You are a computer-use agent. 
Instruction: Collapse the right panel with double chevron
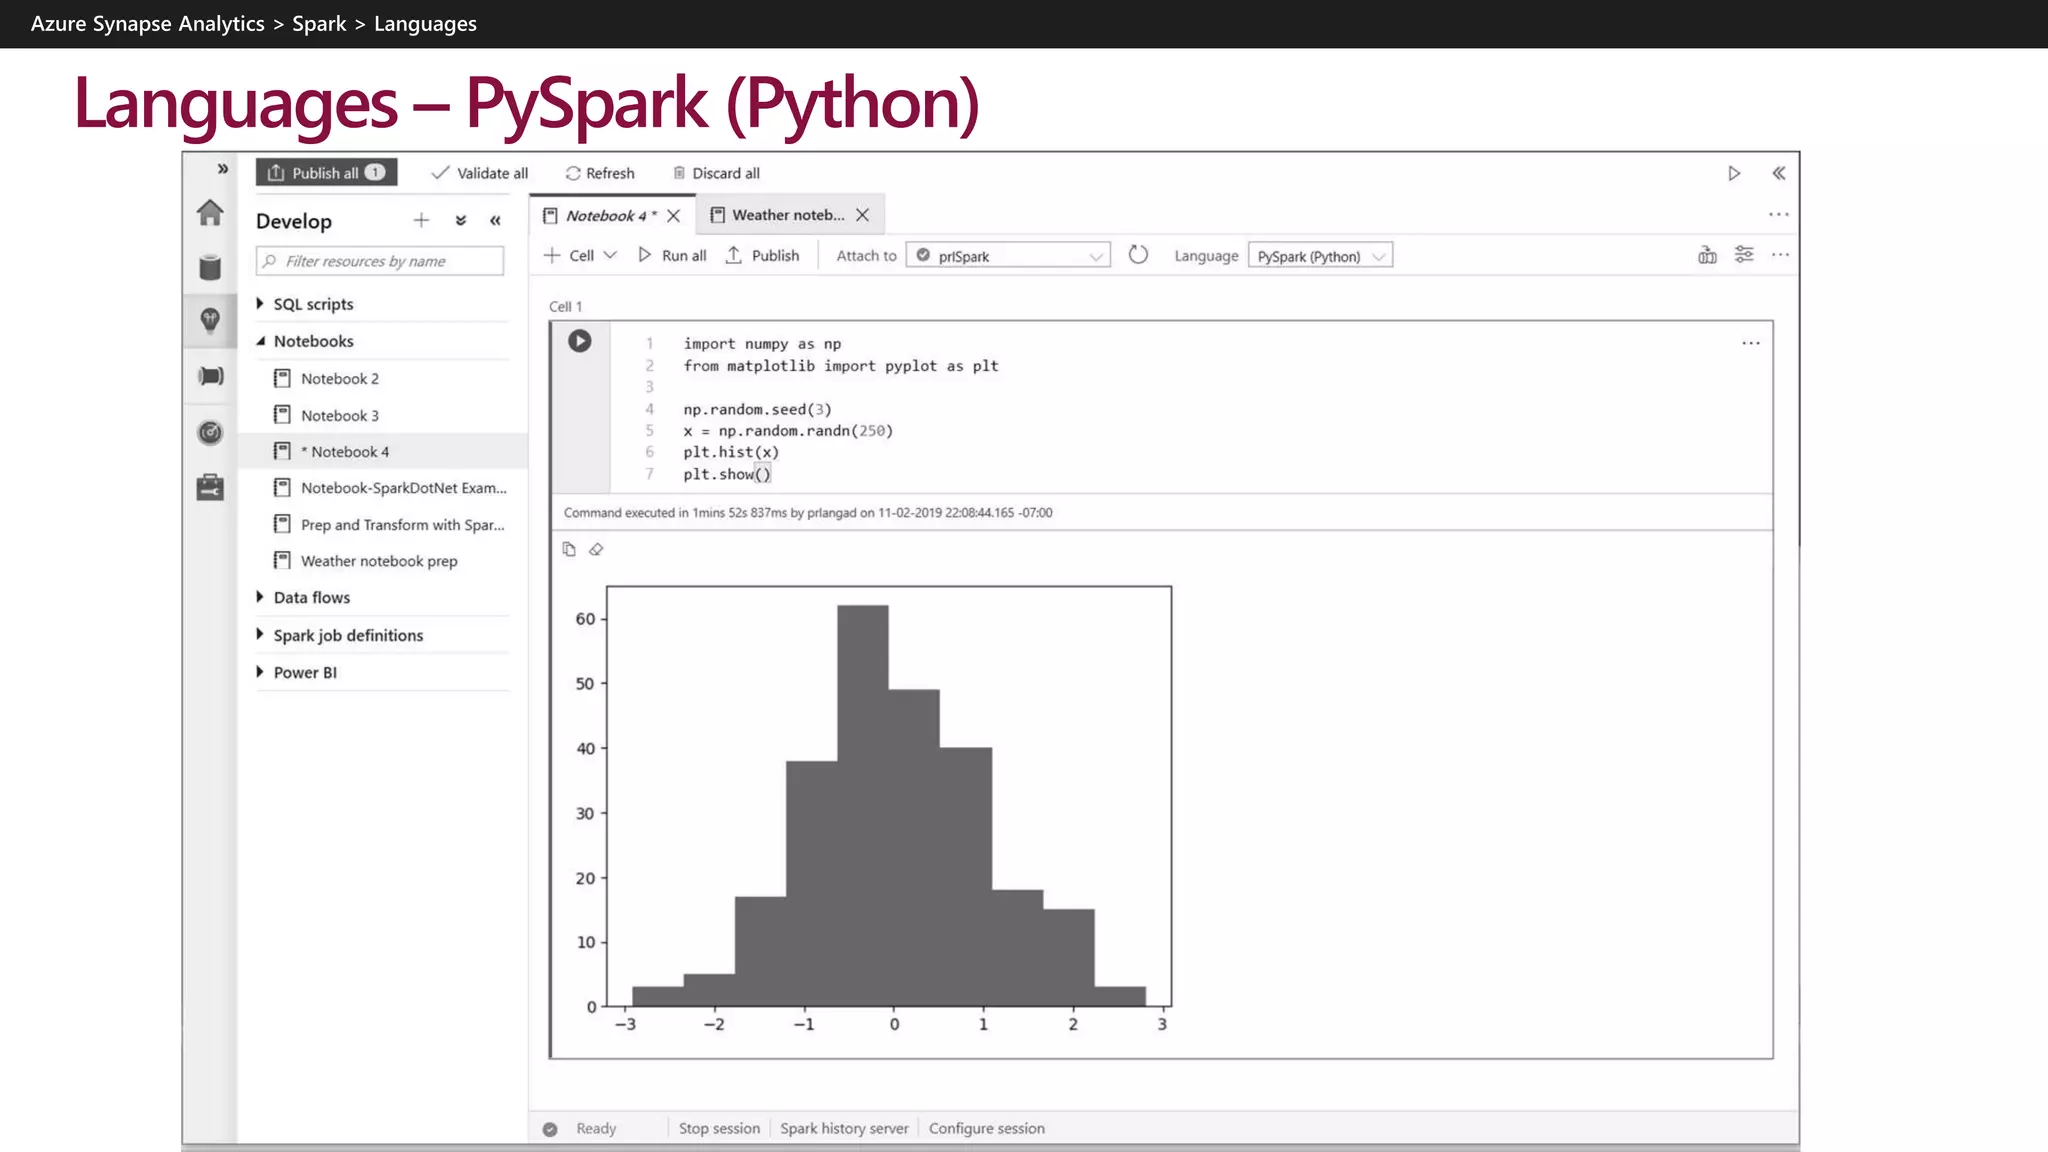coord(1779,173)
